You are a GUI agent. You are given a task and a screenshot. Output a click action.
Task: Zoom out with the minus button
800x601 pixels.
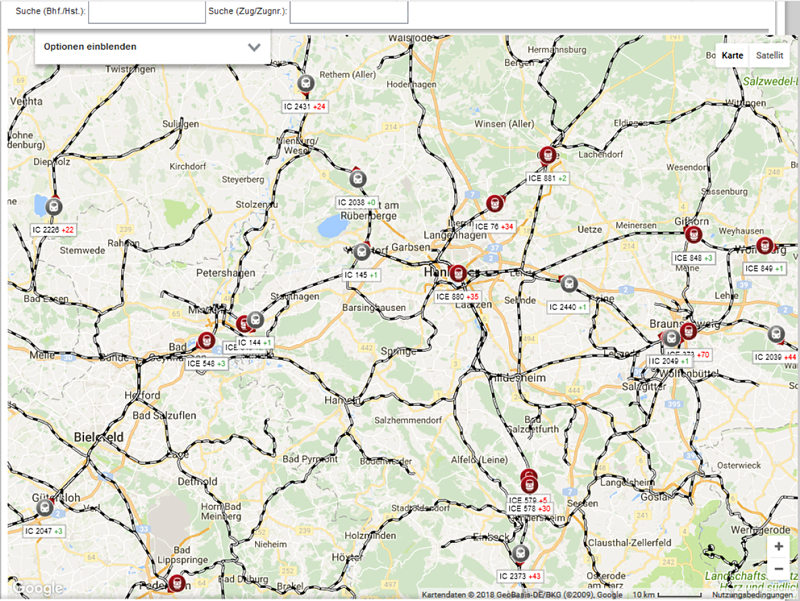coord(778,569)
